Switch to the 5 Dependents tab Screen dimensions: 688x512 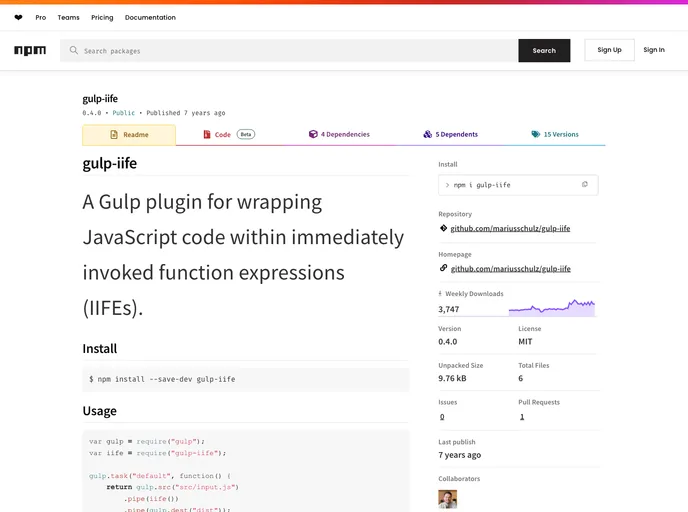(451, 134)
